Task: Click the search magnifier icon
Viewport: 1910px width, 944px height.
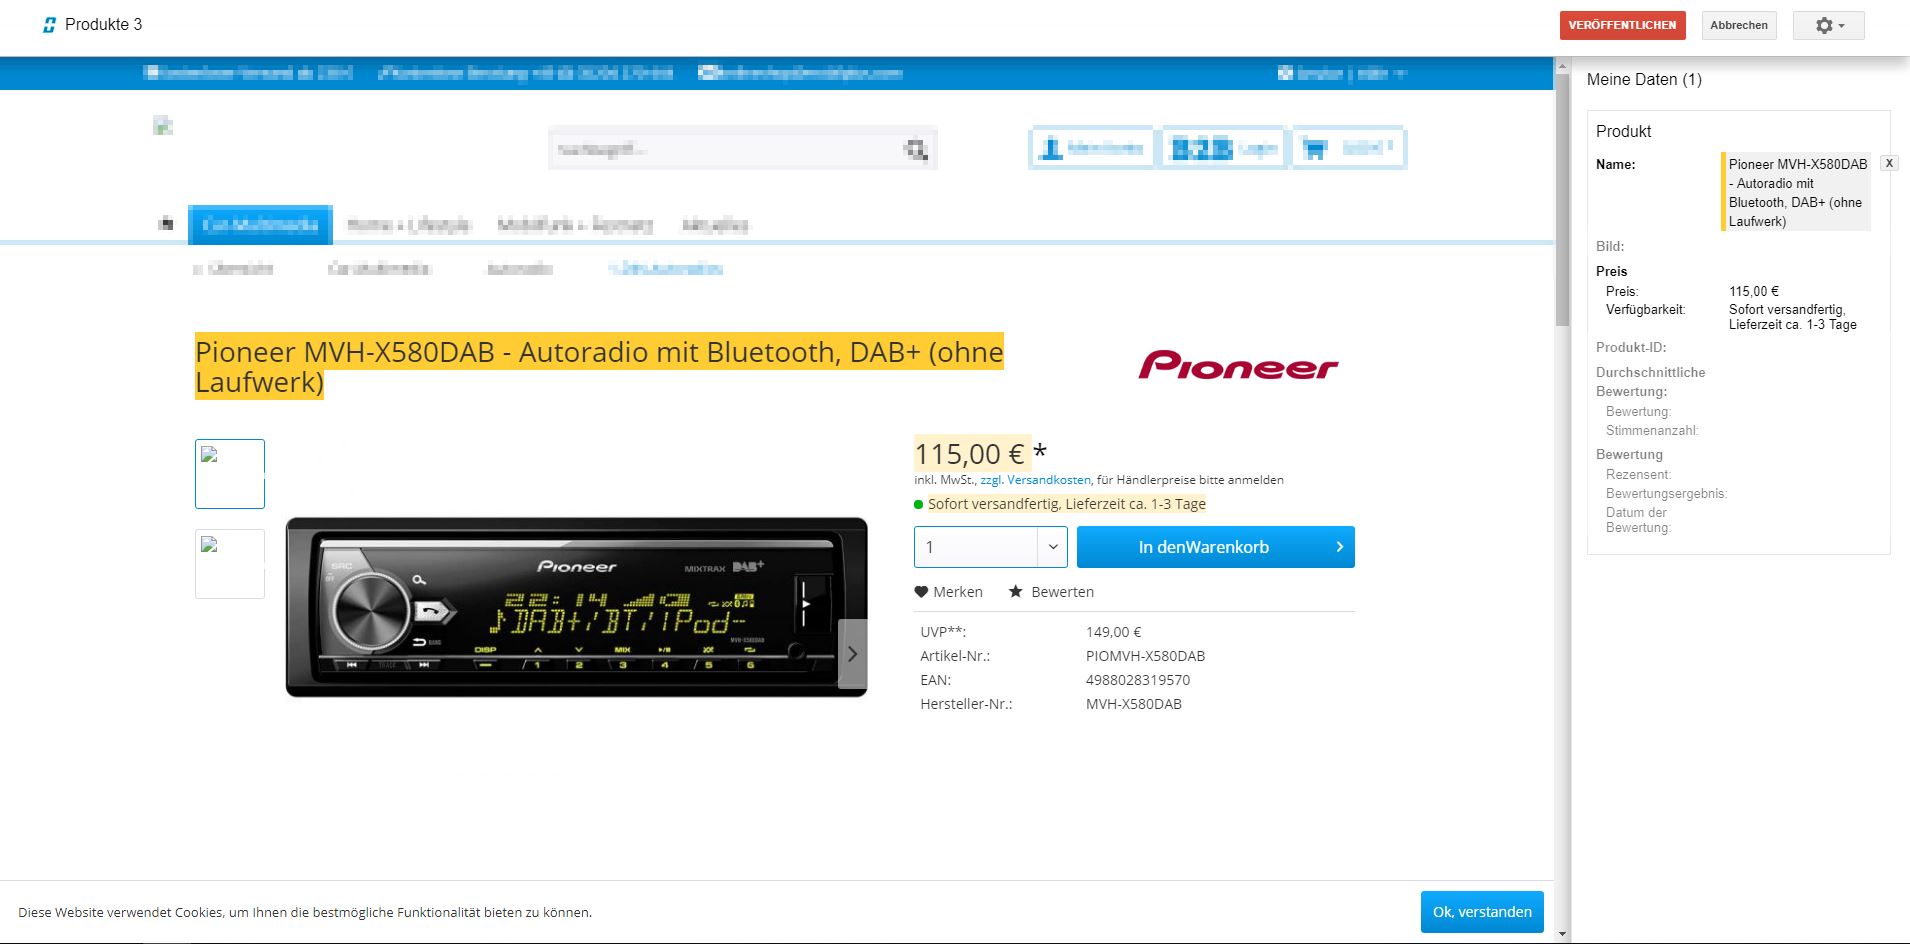Action: pyautogui.click(x=916, y=149)
